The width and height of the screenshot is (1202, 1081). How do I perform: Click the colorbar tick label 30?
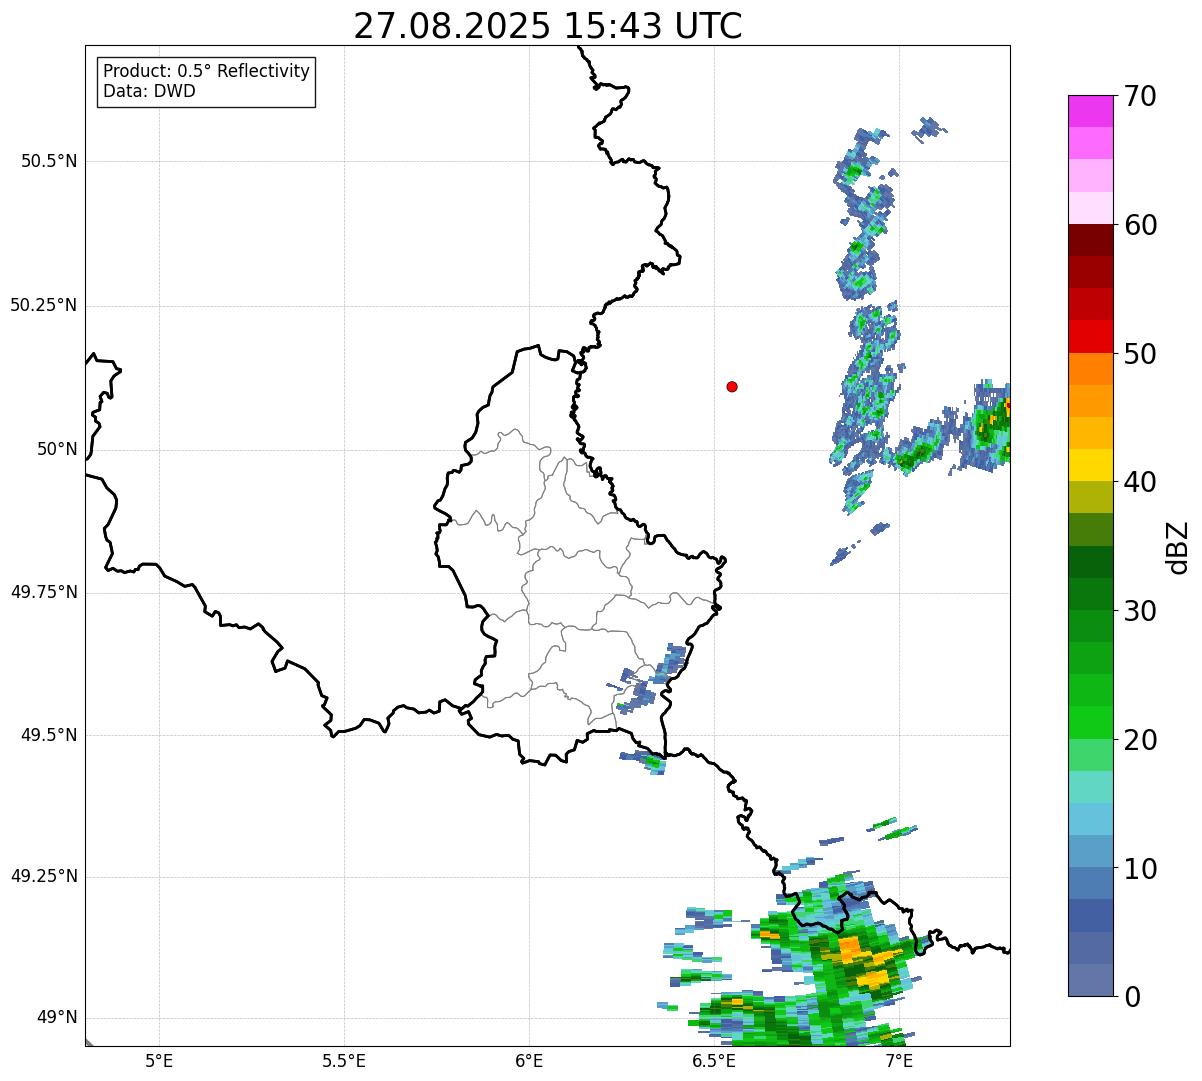coord(1140,611)
